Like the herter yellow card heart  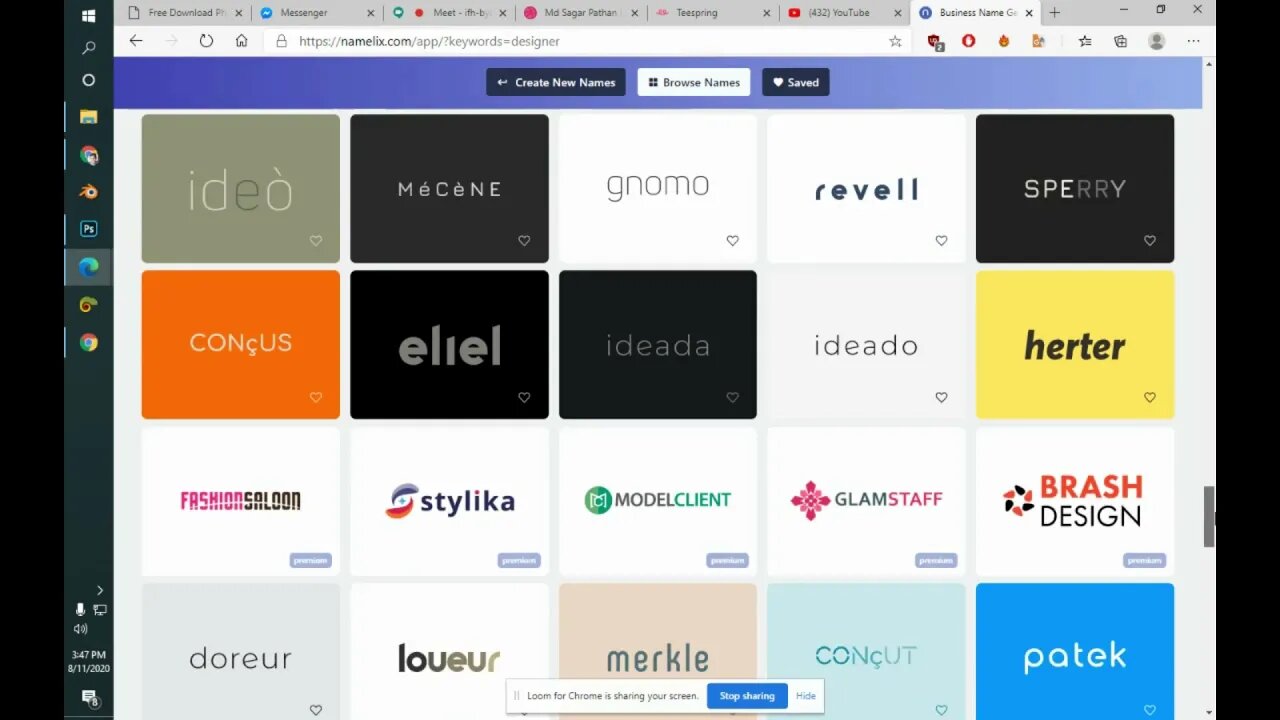coord(1150,397)
